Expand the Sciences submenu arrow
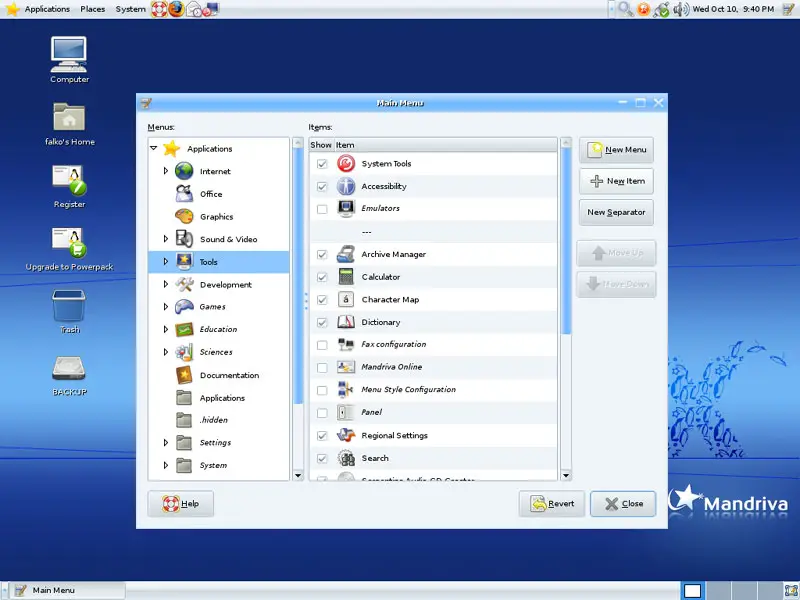 tap(166, 352)
